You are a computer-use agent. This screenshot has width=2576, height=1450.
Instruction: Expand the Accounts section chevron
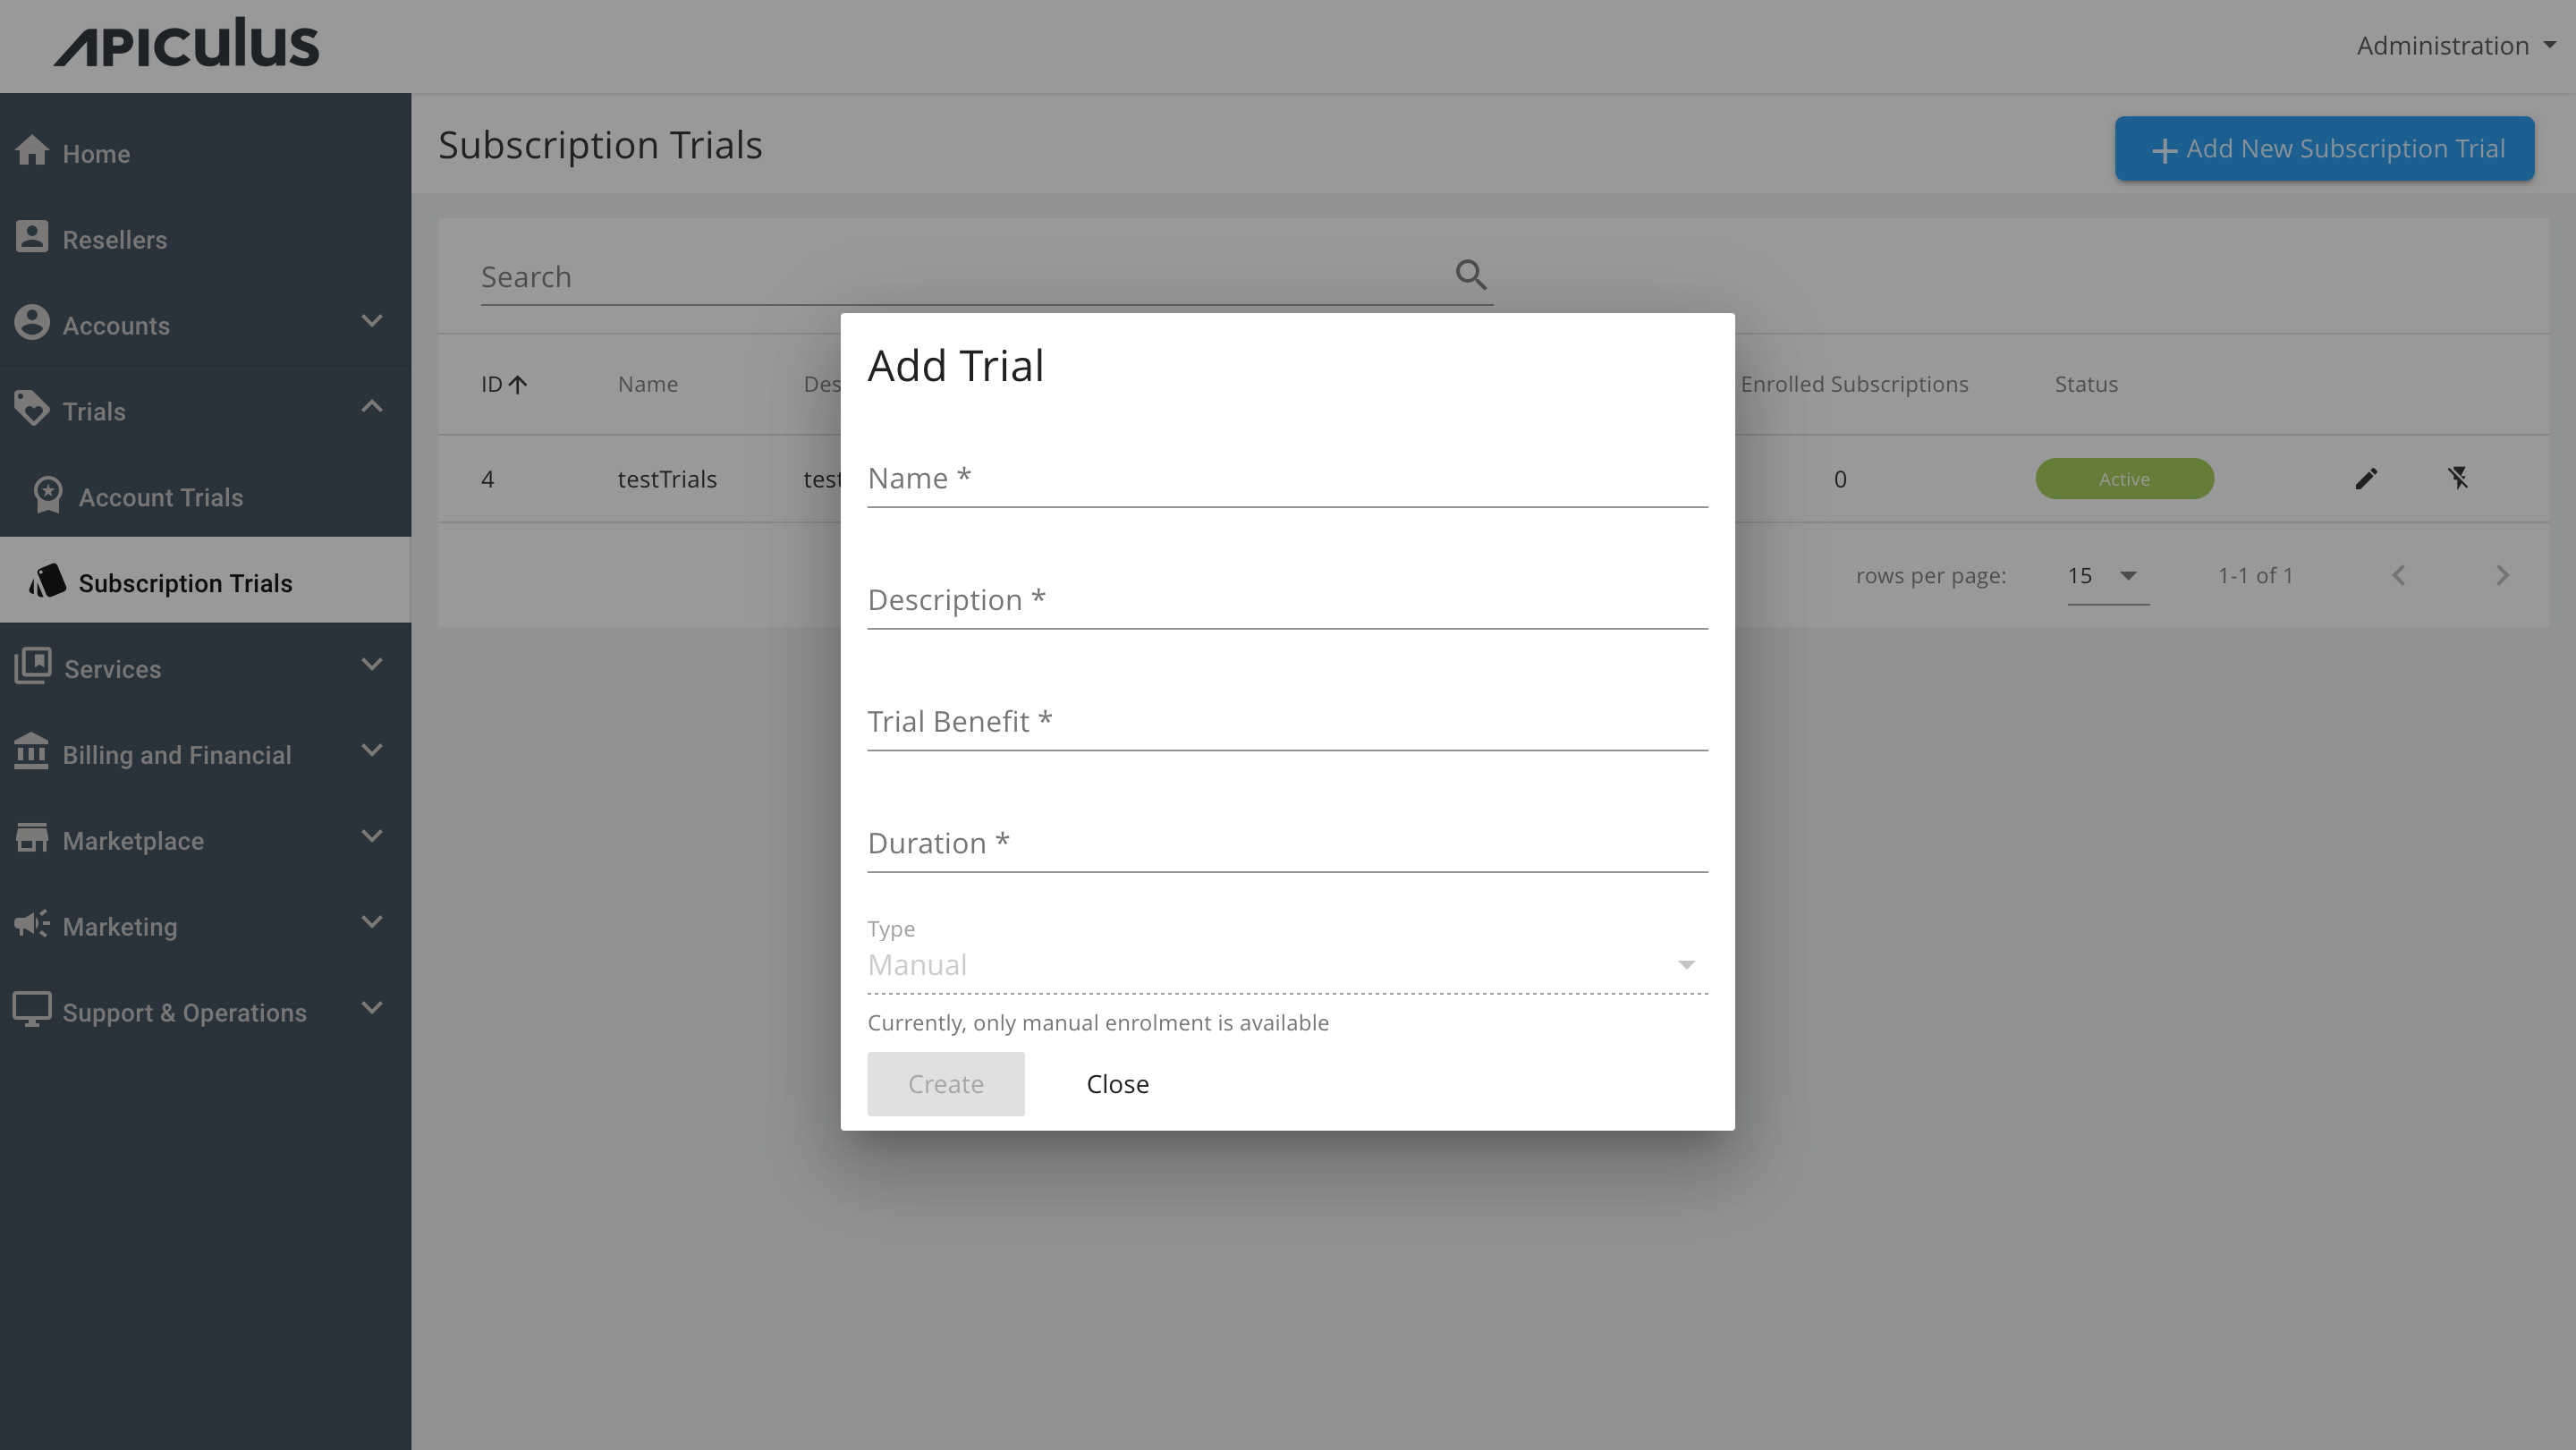pos(371,322)
